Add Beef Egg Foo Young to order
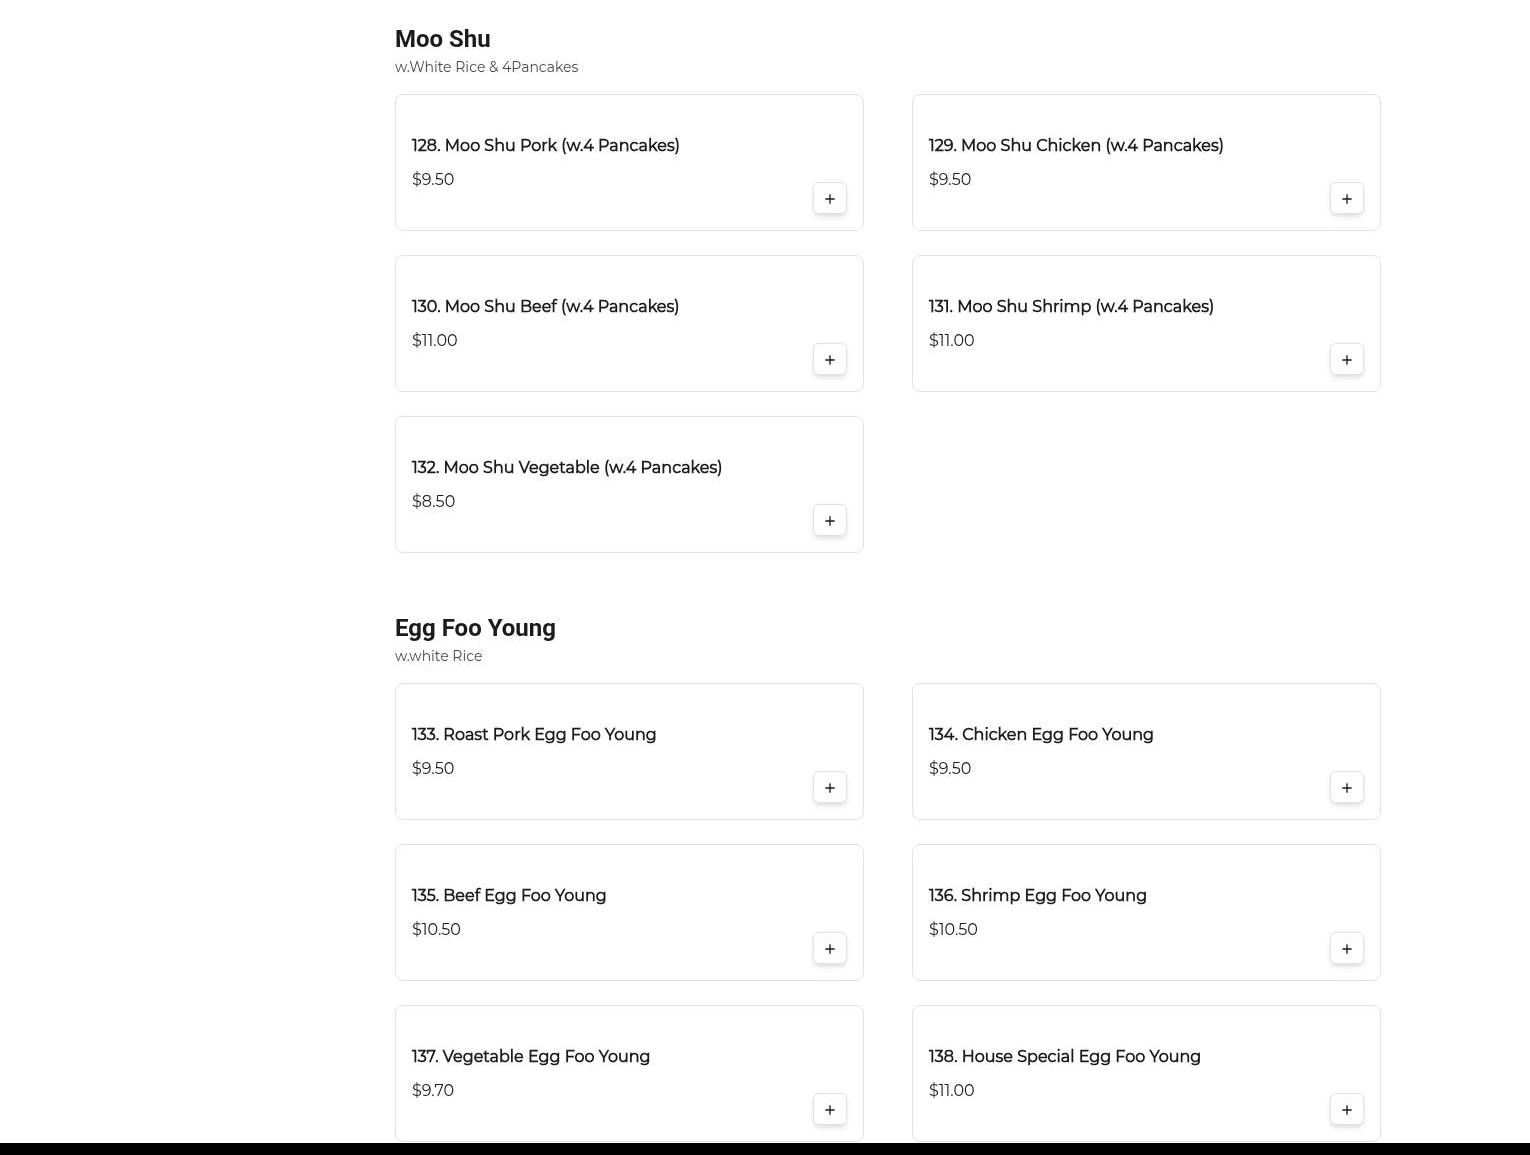Viewport: 1530px width, 1155px height. pos(829,949)
